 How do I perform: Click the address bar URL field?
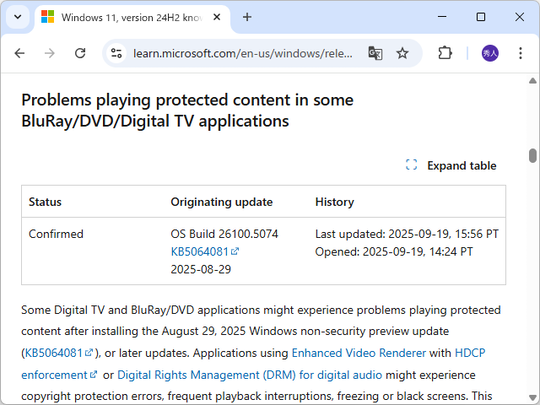coord(242,53)
